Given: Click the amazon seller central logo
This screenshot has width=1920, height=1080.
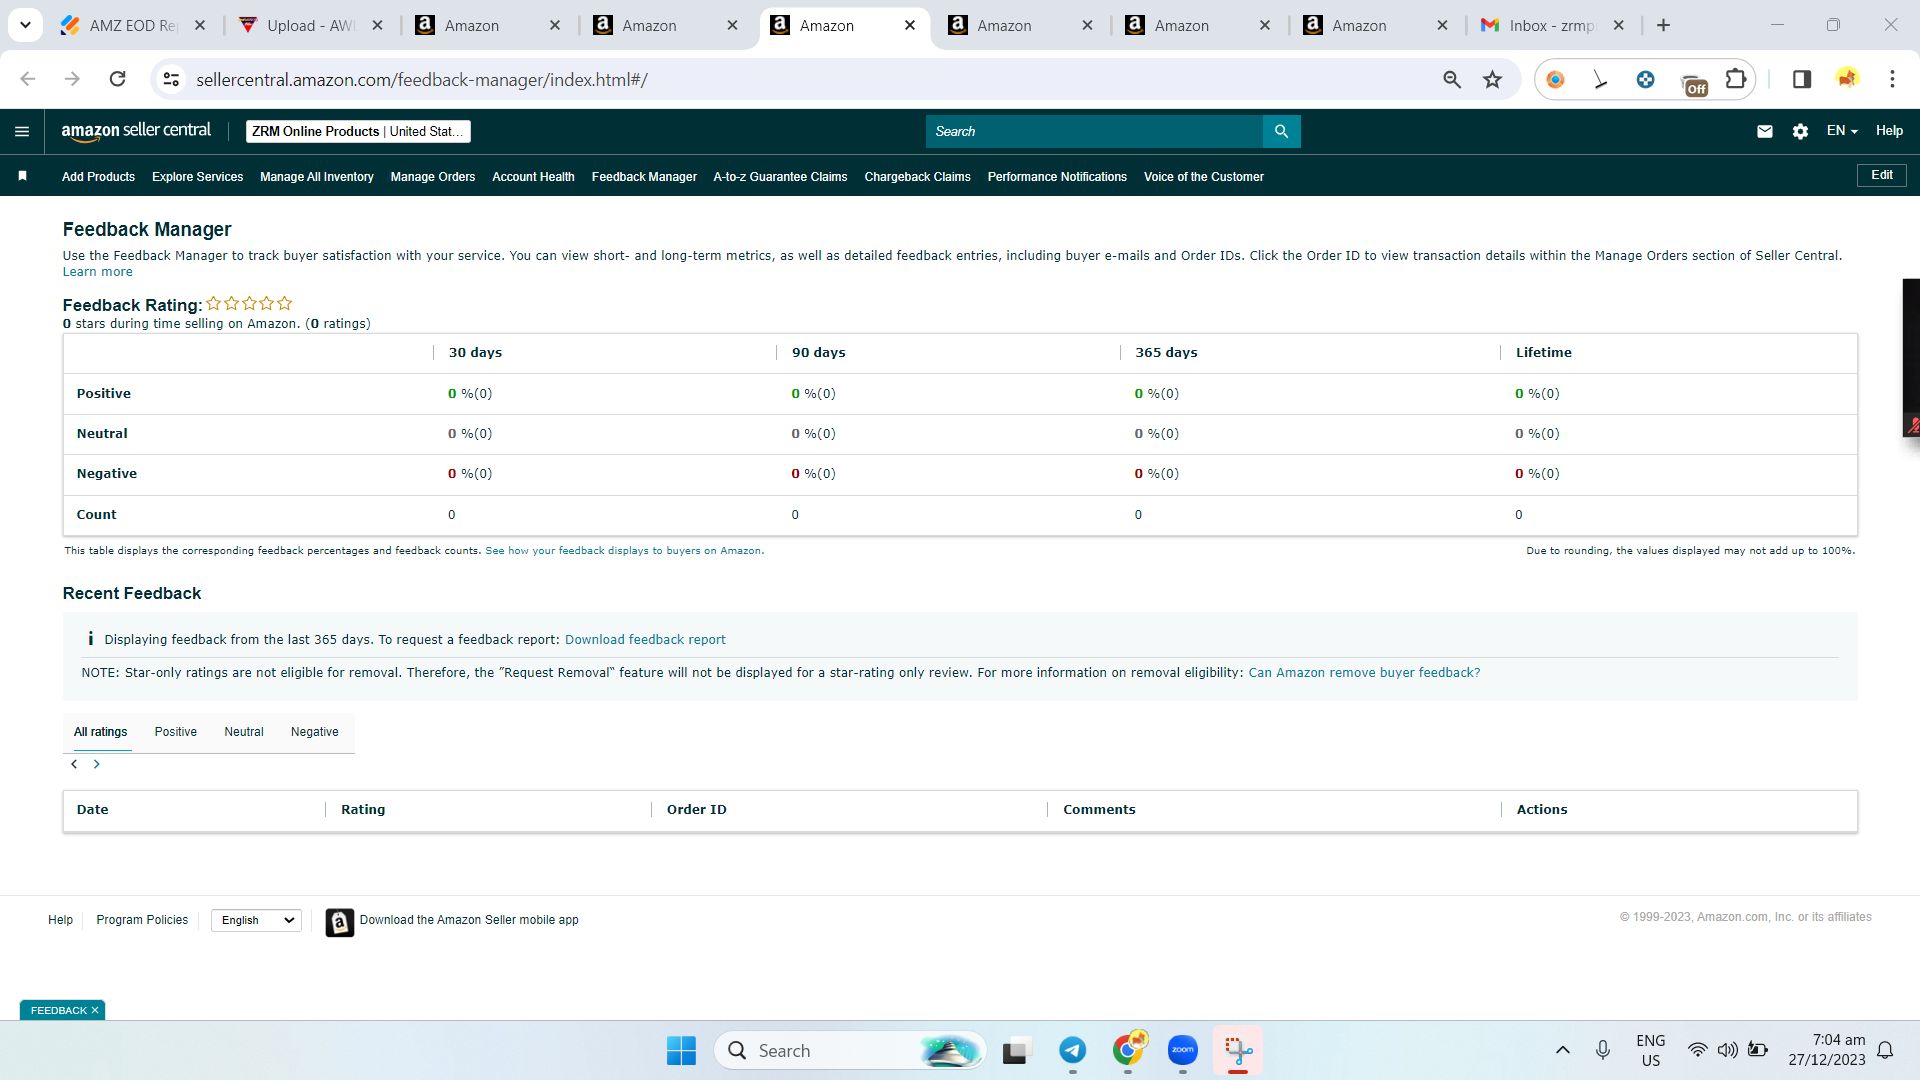Looking at the screenshot, I should 136,131.
